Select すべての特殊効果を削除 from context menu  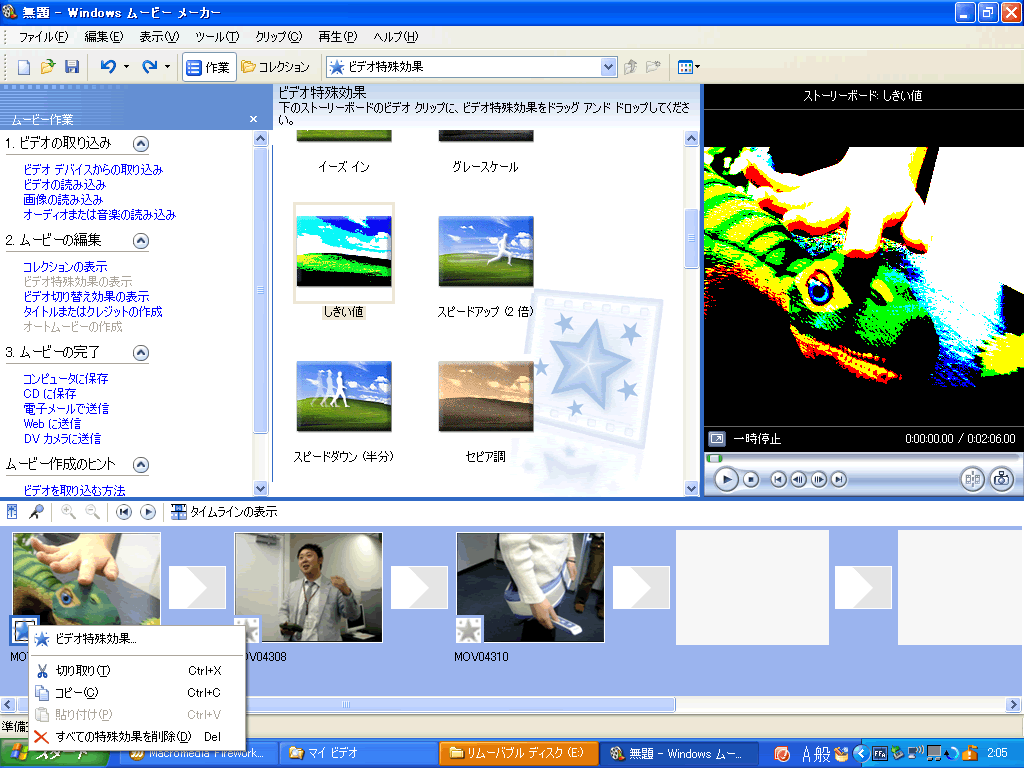[x=123, y=737]
